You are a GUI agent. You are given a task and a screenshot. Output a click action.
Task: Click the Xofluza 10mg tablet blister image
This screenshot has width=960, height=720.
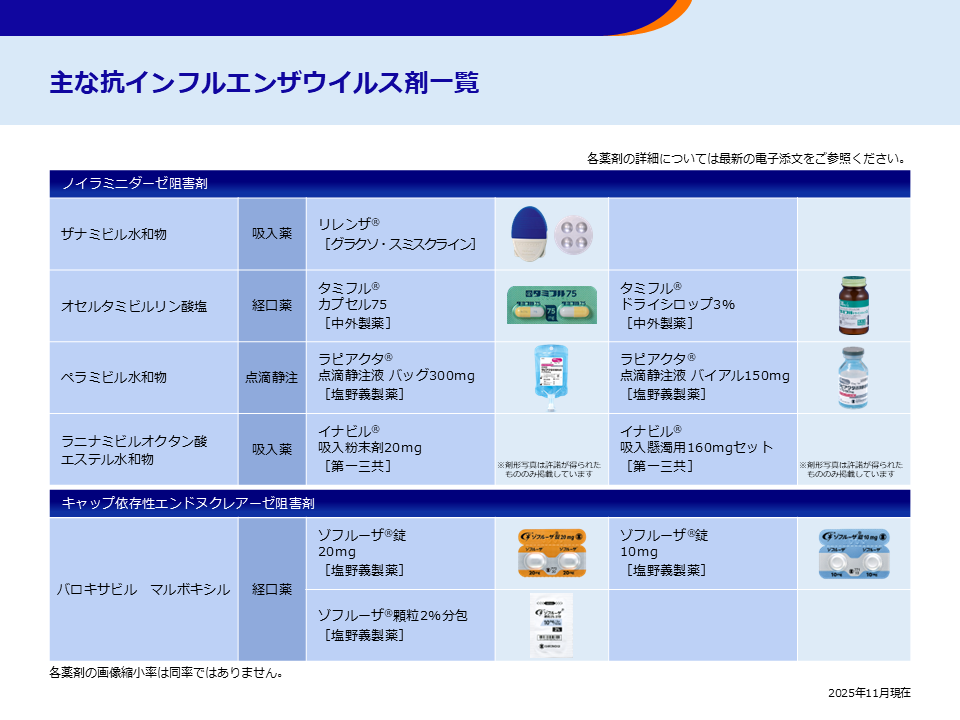(855, 555)
